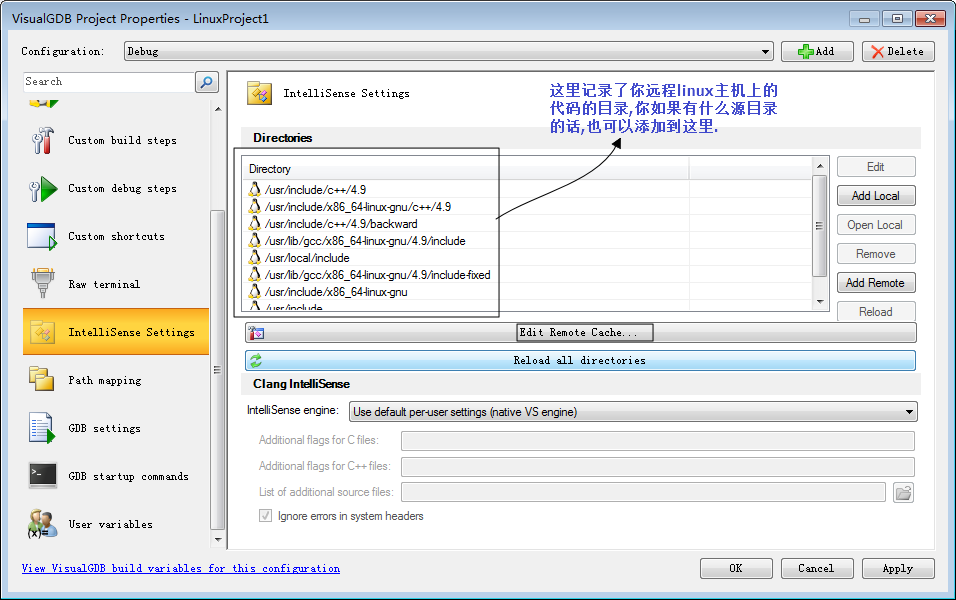Select /usr/local/include directory entry
Screen dimensions: 956x600
pyautogui.click(x=307, y=258)
